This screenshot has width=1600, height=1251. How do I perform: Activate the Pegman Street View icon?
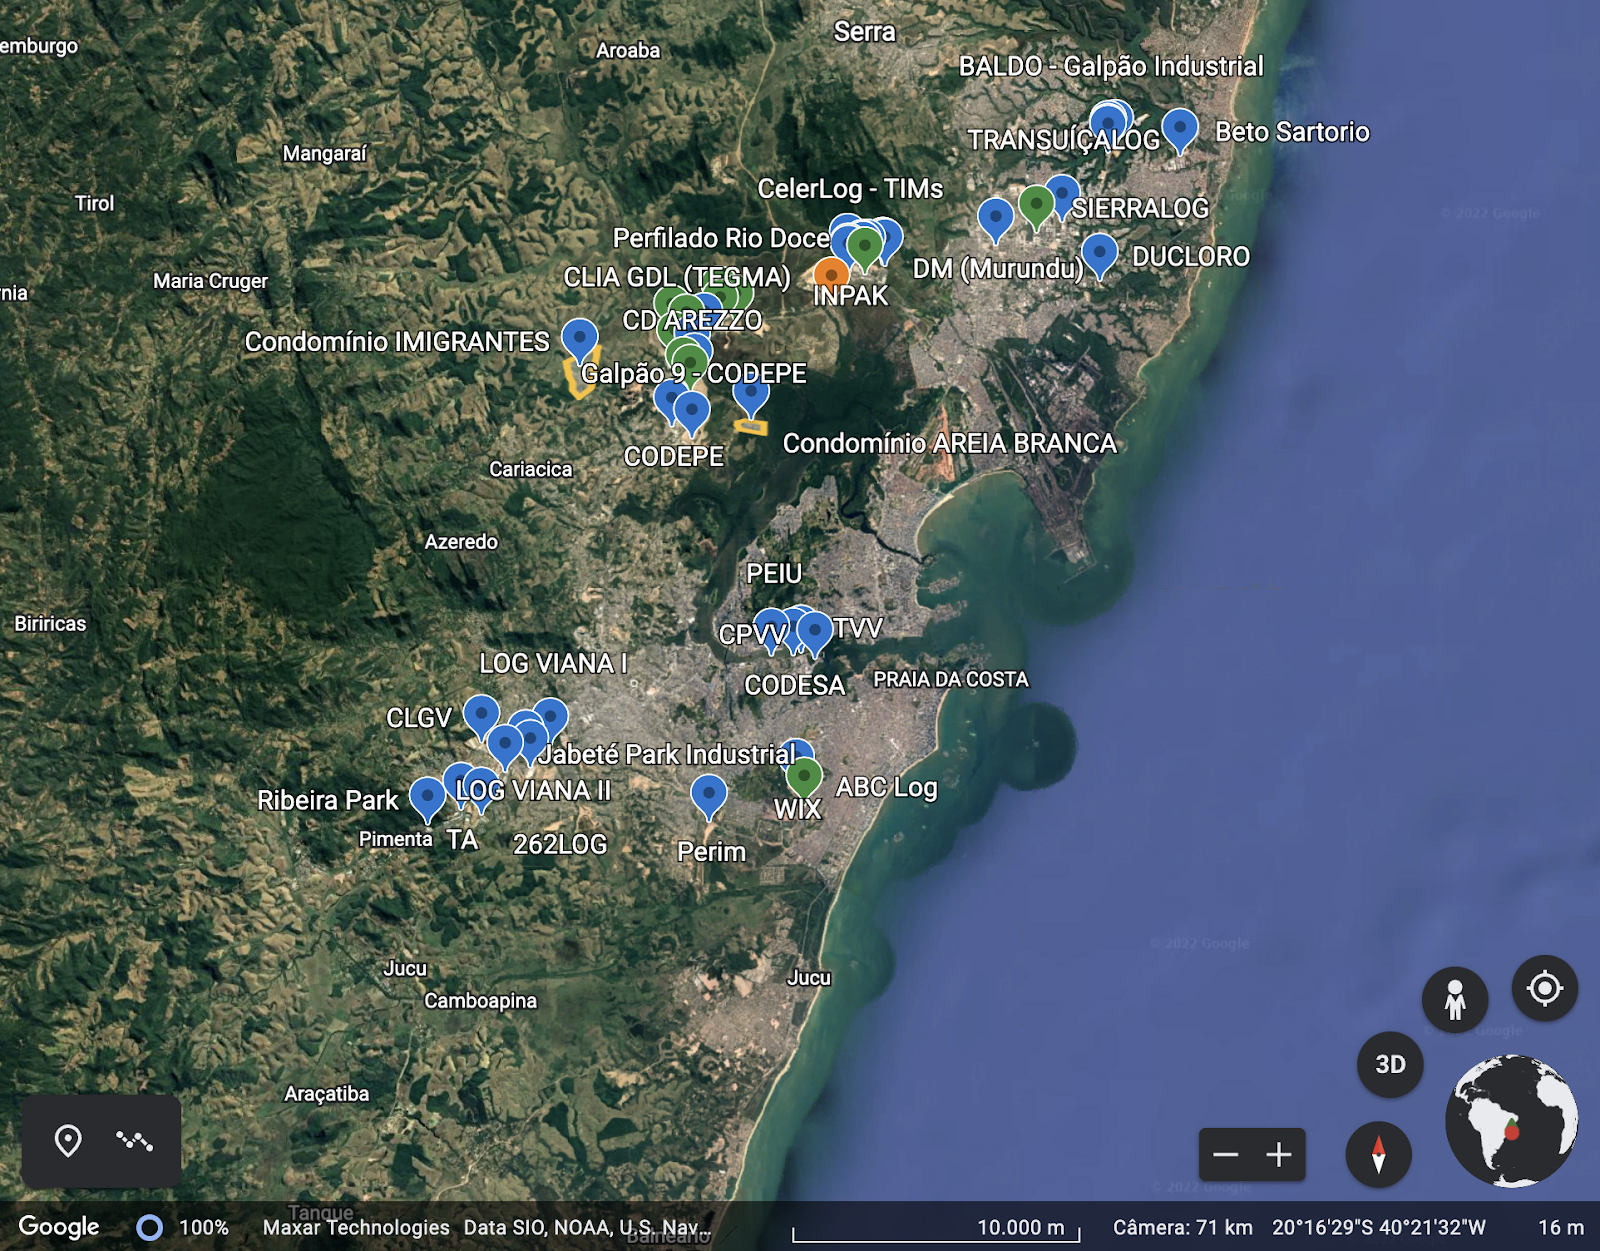(1455, 999)
